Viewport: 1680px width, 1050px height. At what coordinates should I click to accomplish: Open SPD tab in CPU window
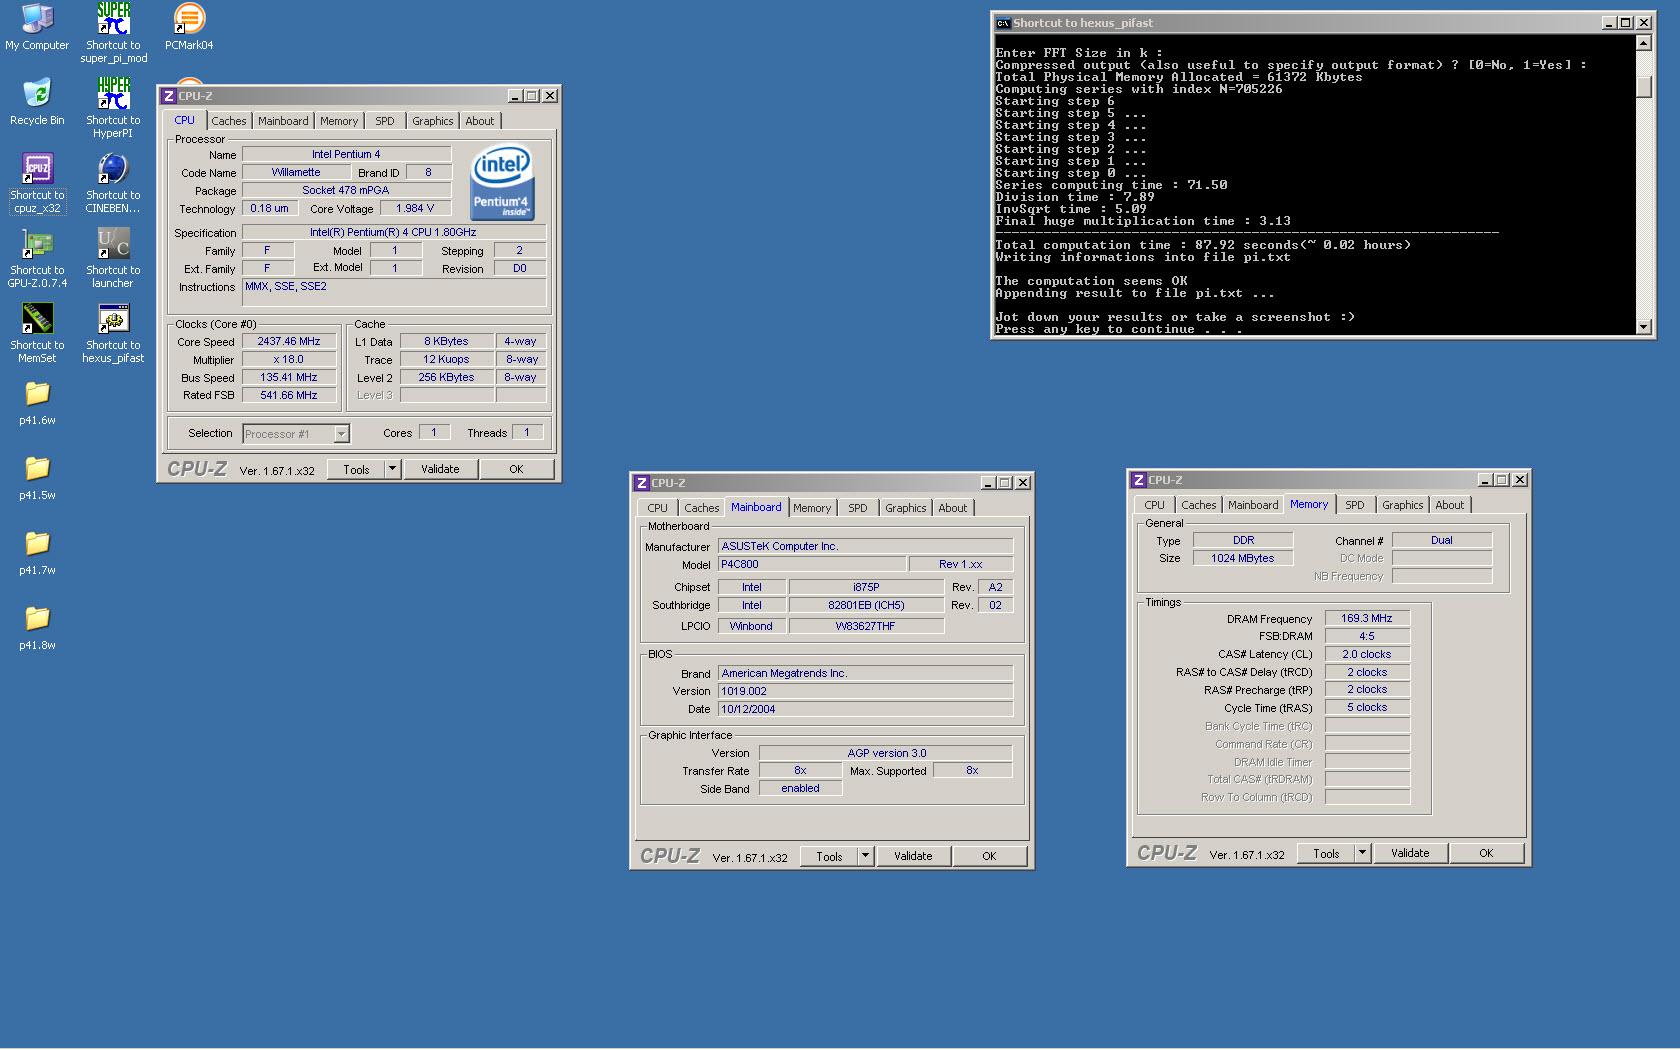click(385, 121)
